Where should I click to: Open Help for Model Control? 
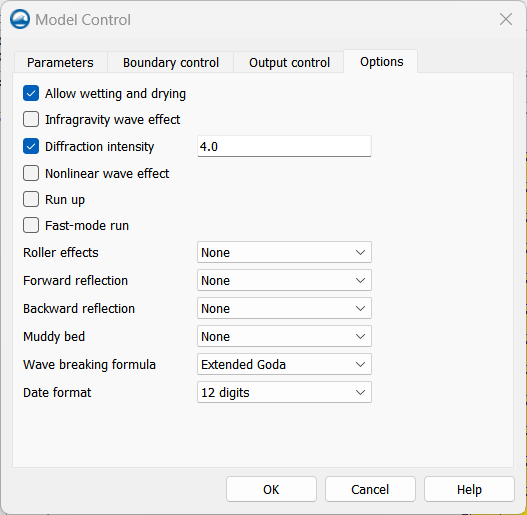click(x=469, y=489)
